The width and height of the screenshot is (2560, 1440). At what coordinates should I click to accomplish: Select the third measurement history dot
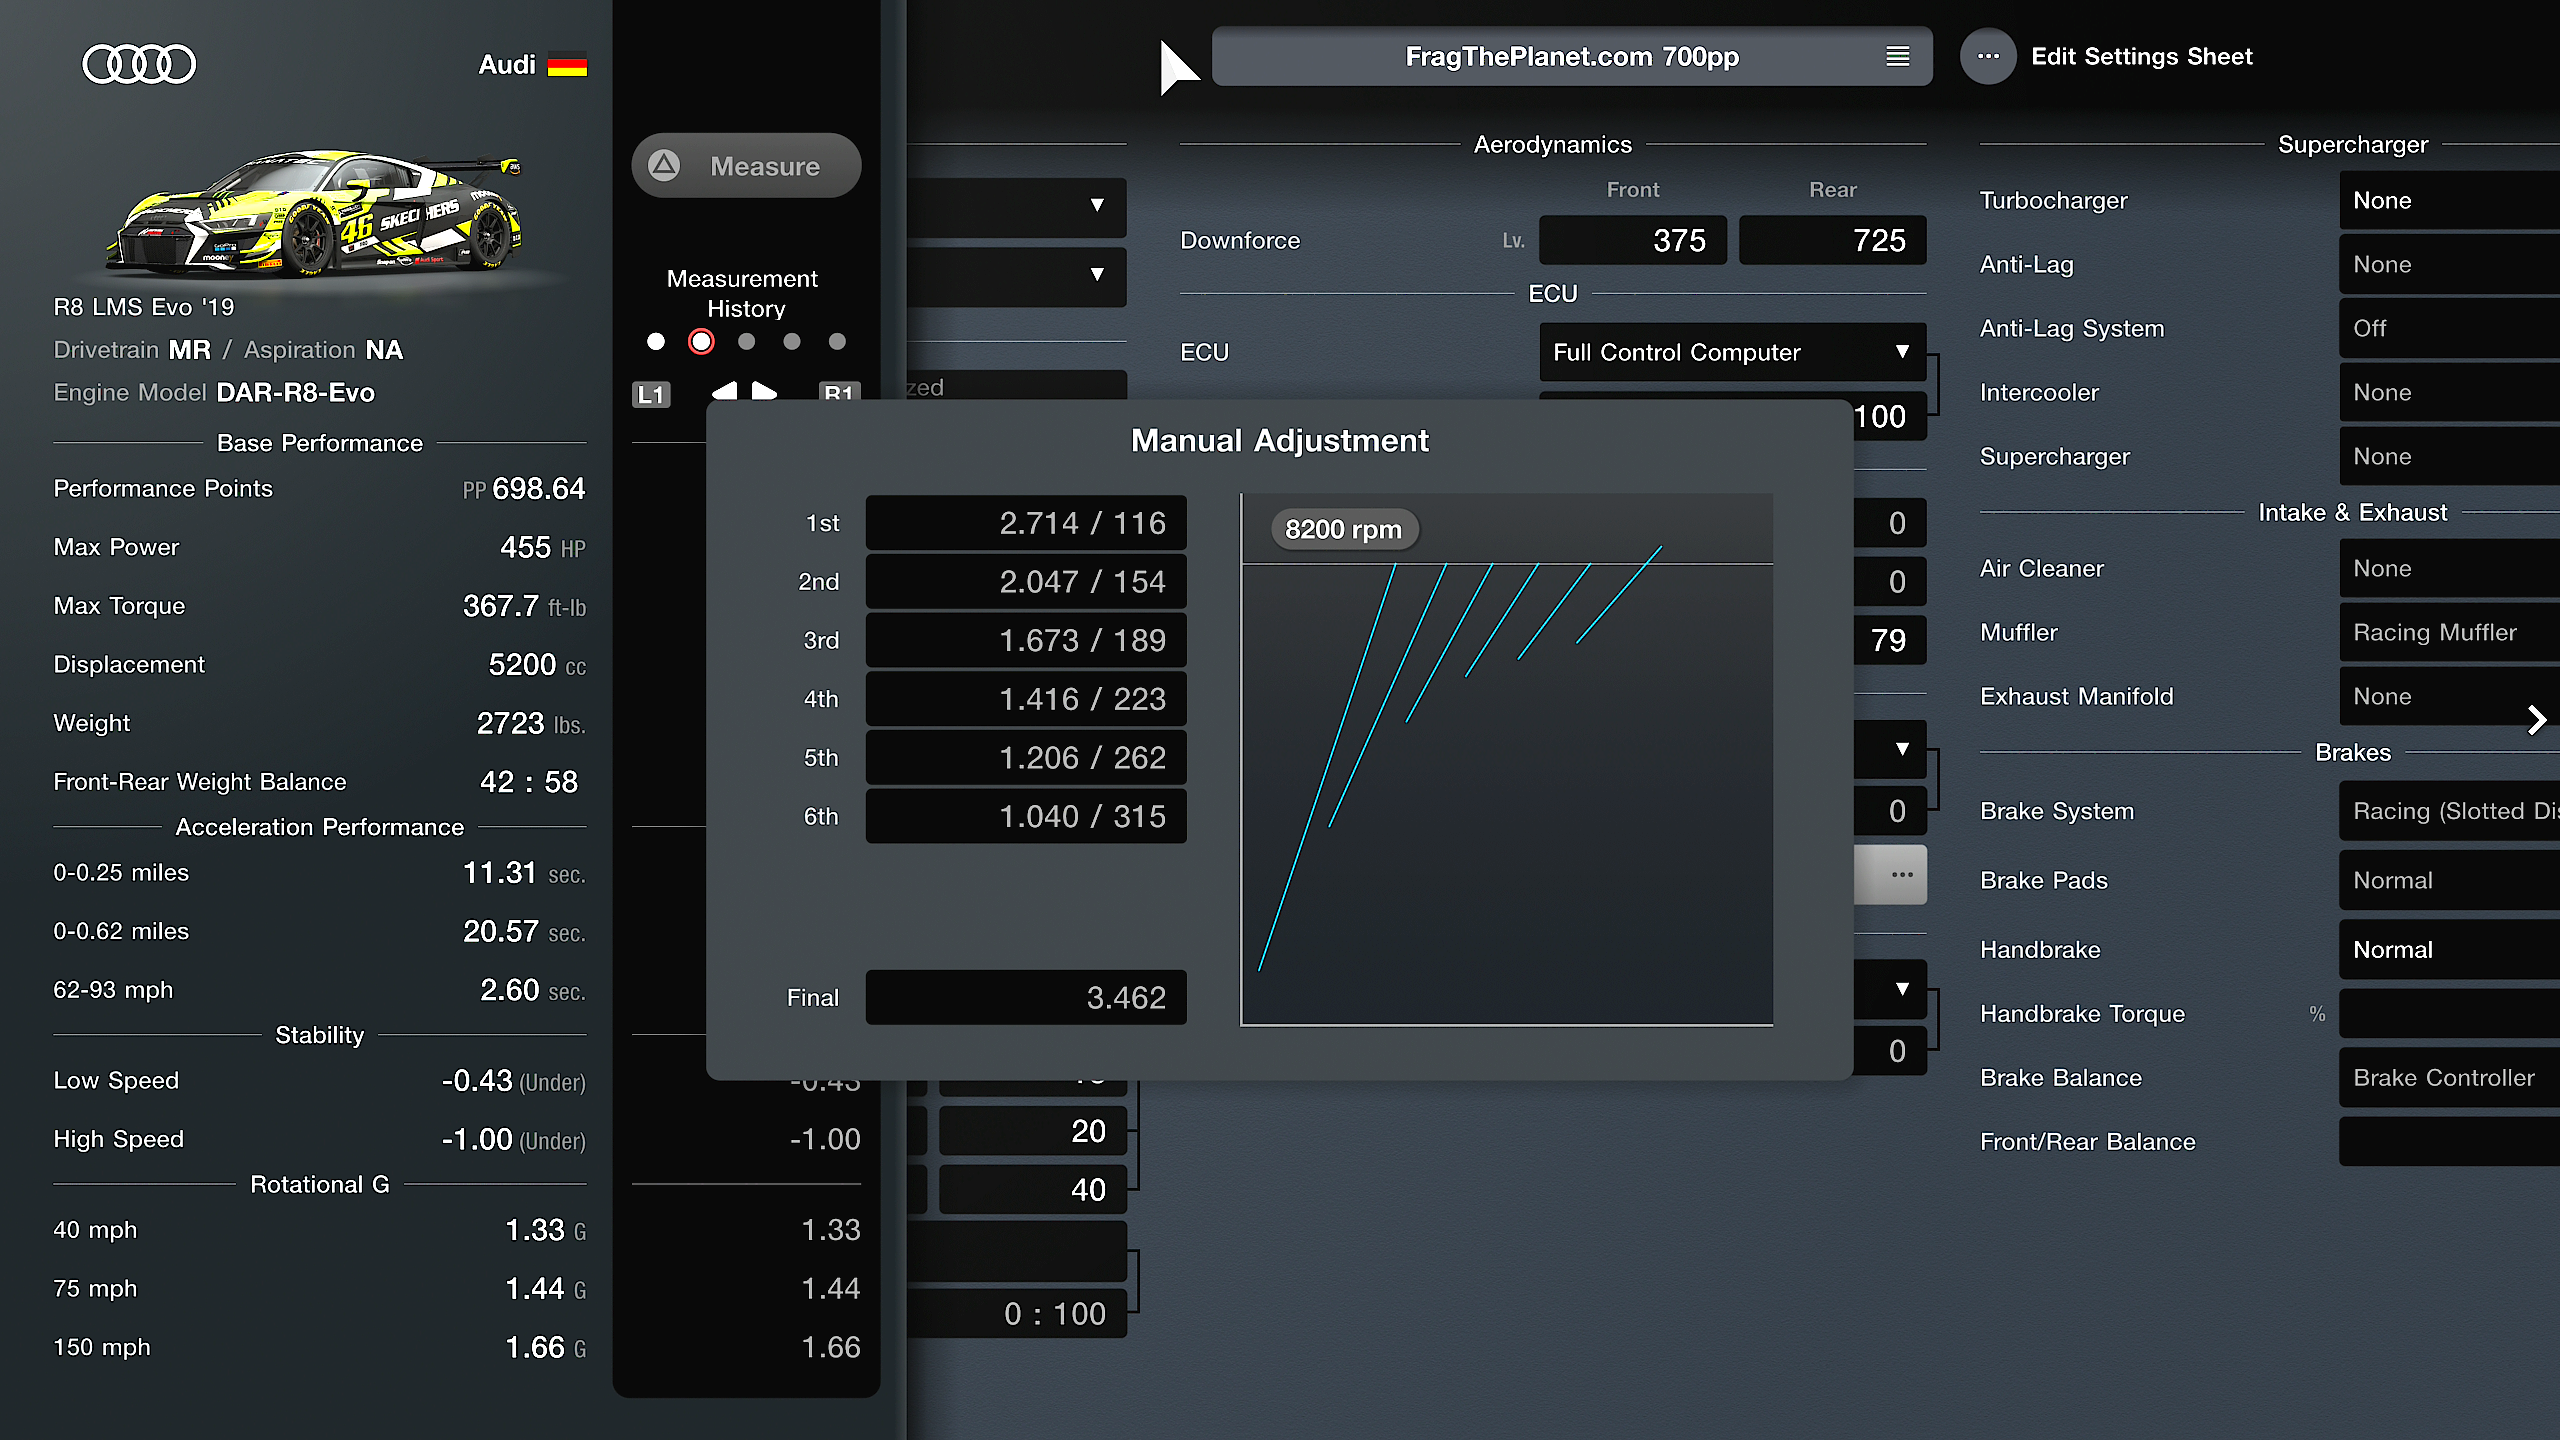click(746, 342)
